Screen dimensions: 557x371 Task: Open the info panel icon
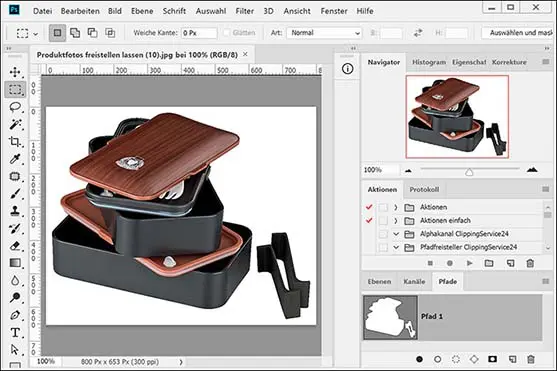[347, 69]
